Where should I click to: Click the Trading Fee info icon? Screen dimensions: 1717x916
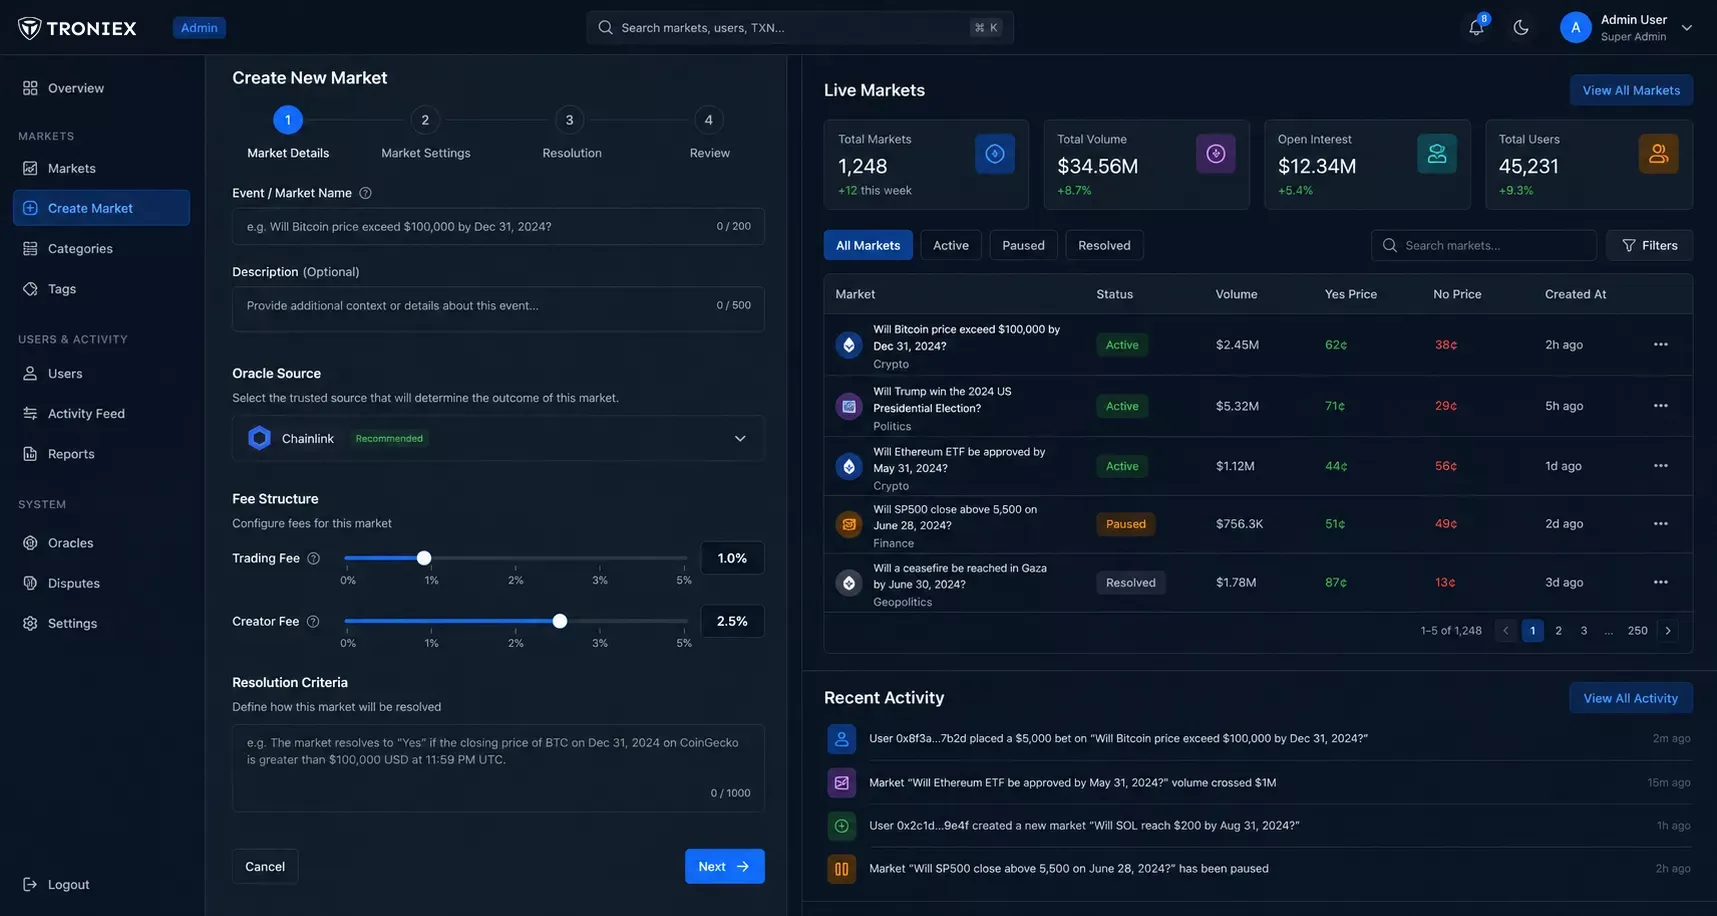tap(313, 558)
